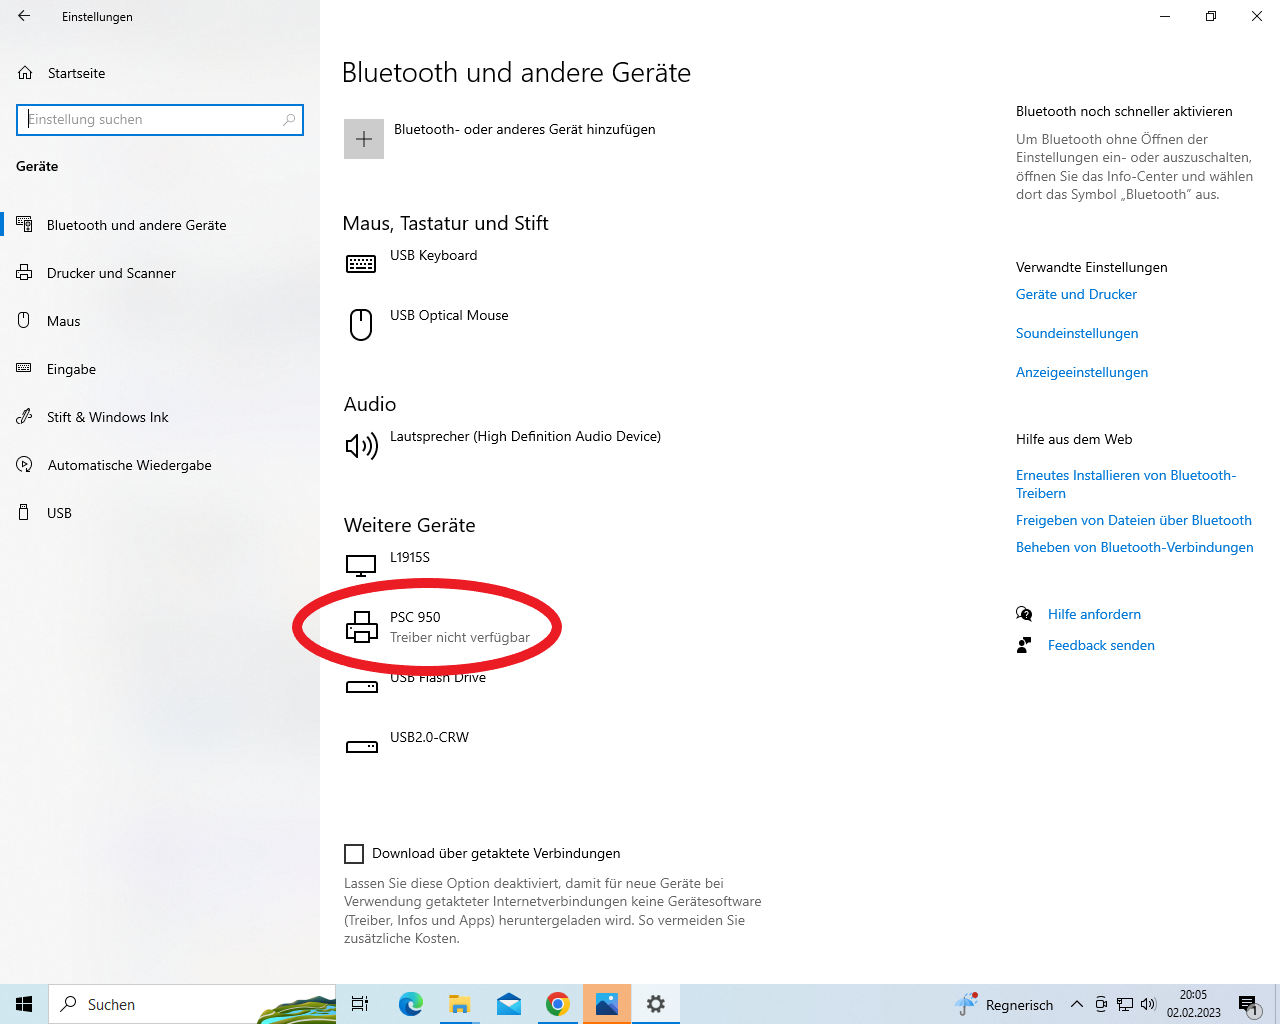Select USB Keyboard device entry text
Image resolution: width=1280 pixels, height=1024 pixels.
(433, 255)
